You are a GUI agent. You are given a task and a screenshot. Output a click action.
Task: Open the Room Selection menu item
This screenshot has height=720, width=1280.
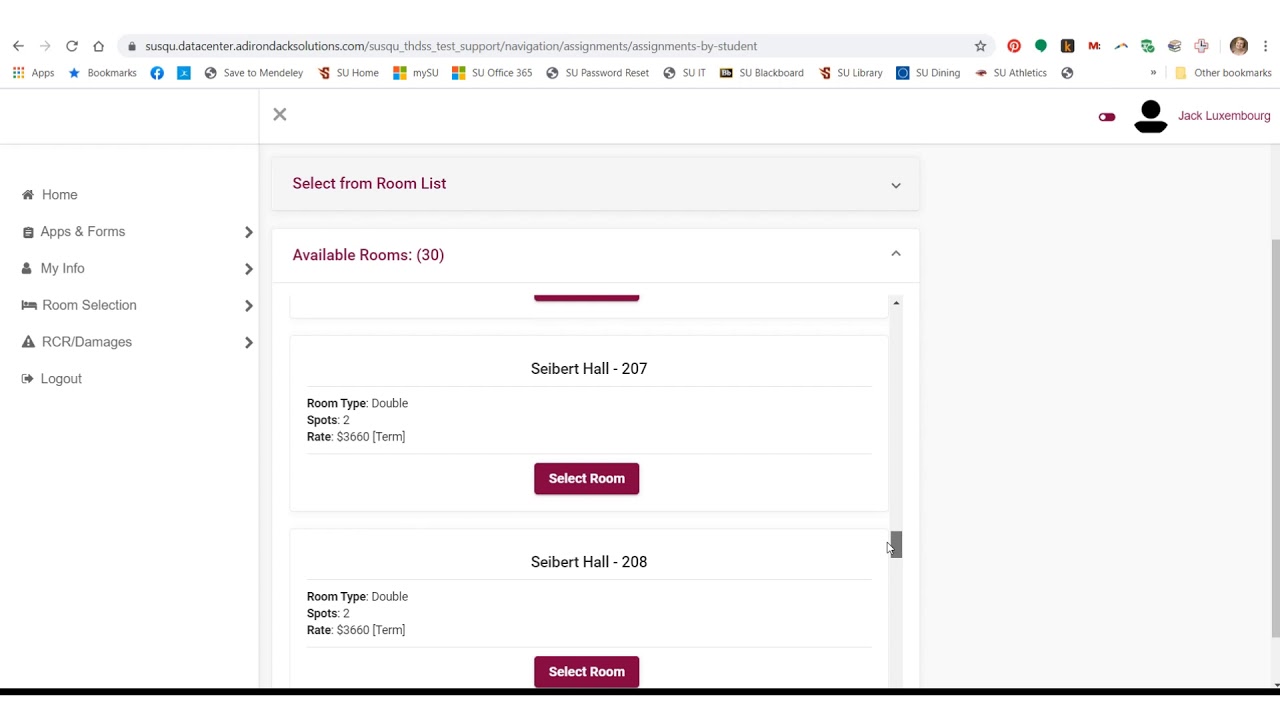point(79,305)
